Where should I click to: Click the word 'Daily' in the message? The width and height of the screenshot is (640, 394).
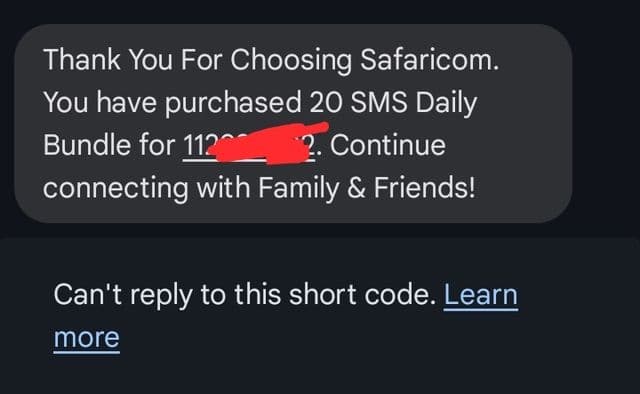446,103
